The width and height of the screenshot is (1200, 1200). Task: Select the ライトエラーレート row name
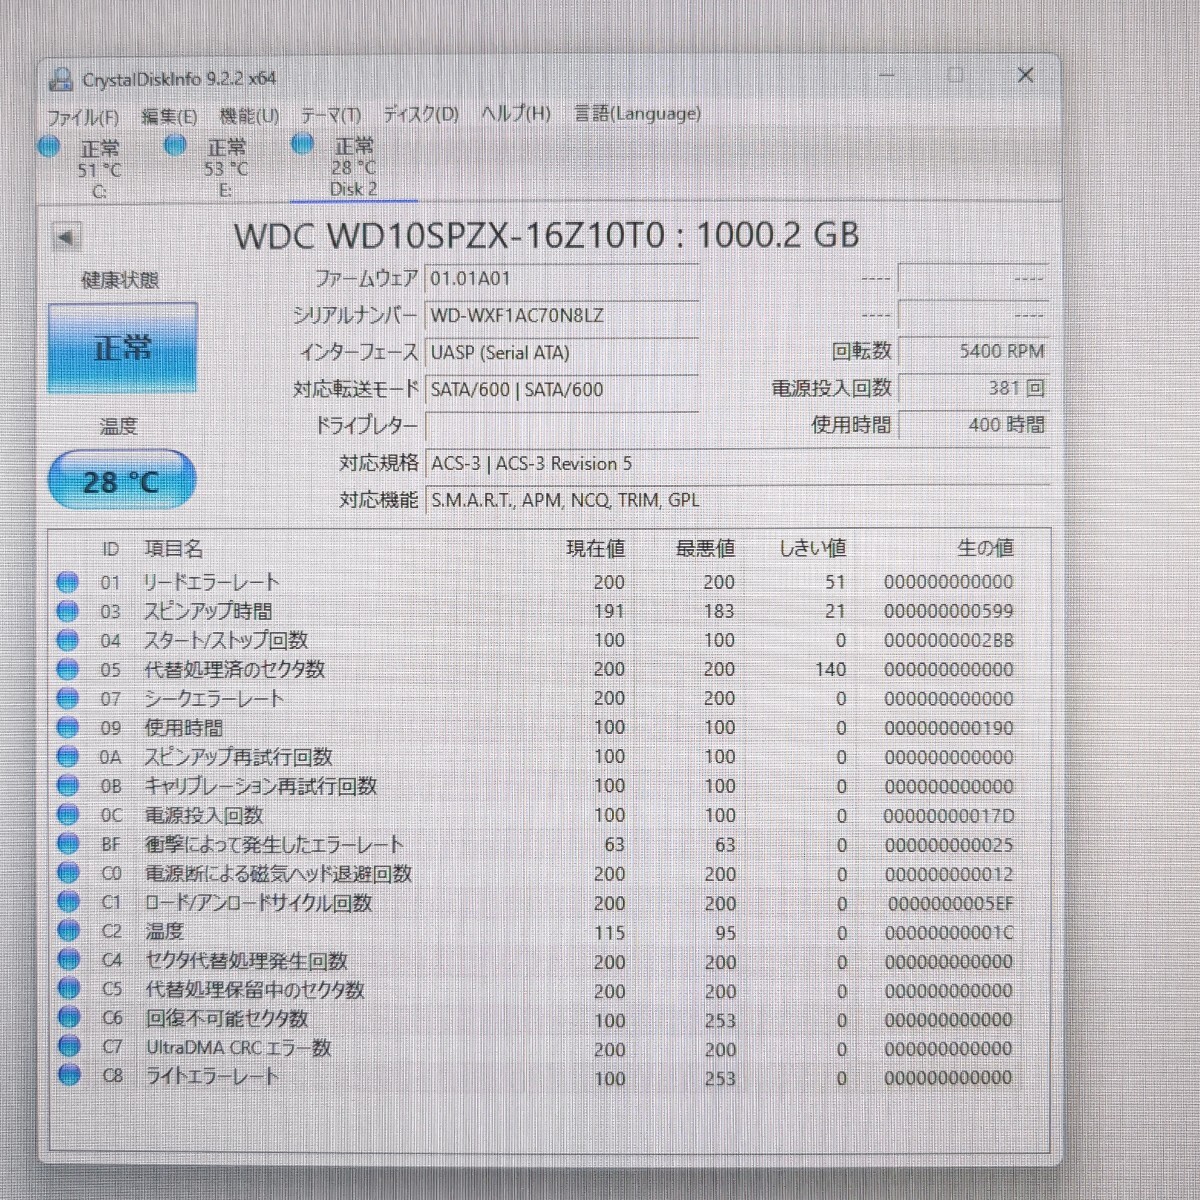212,1077
